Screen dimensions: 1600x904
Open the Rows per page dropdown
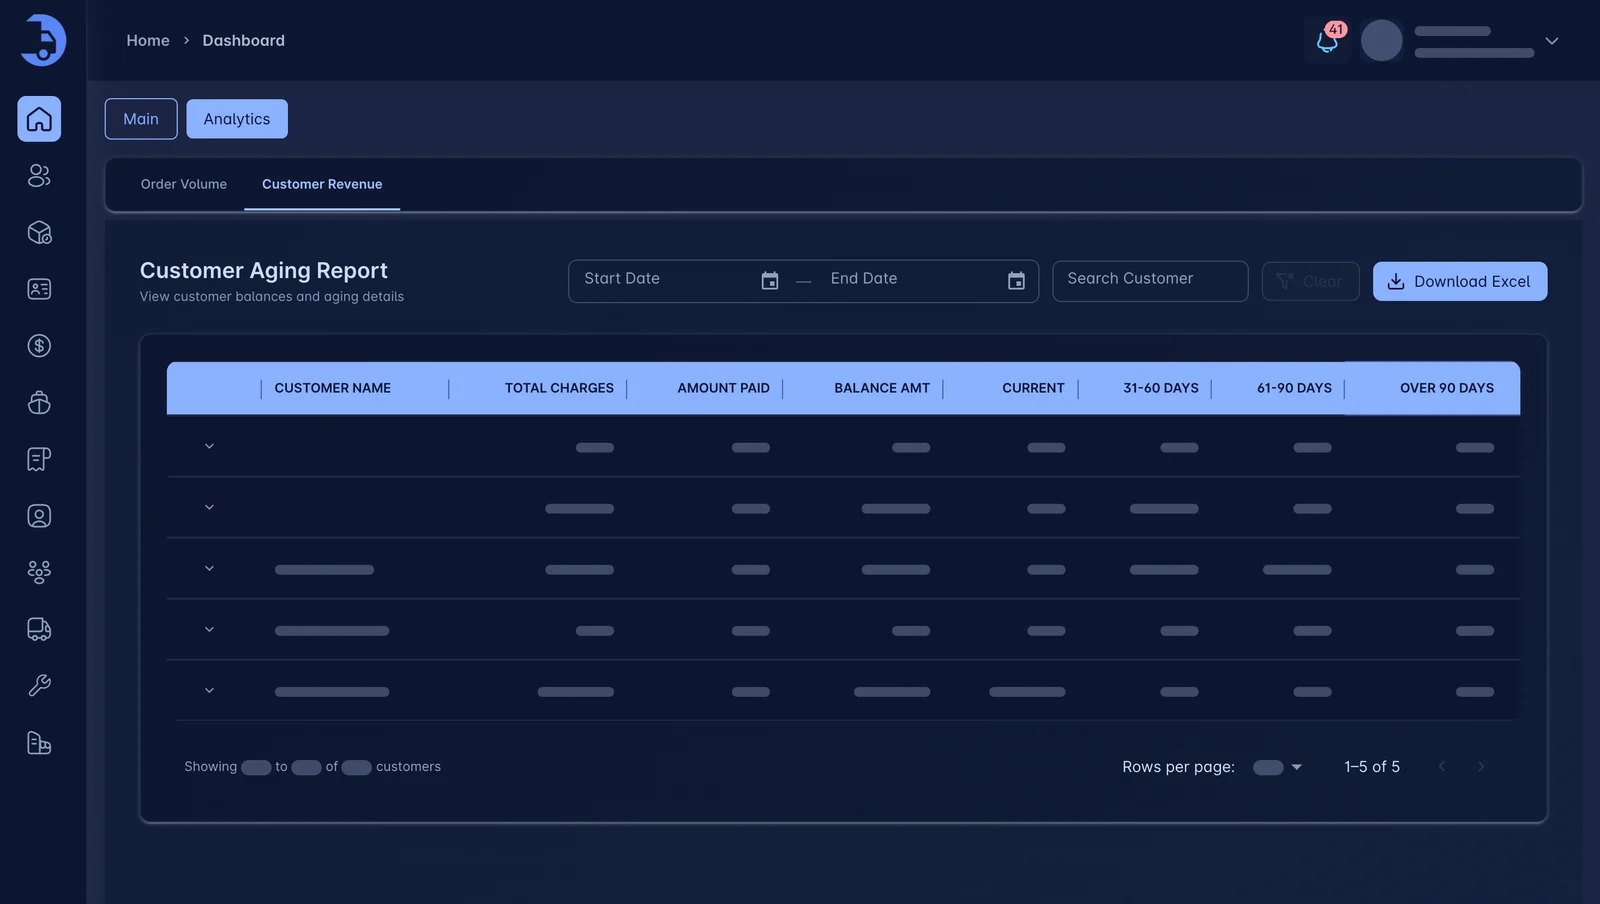pos(1278,767)
